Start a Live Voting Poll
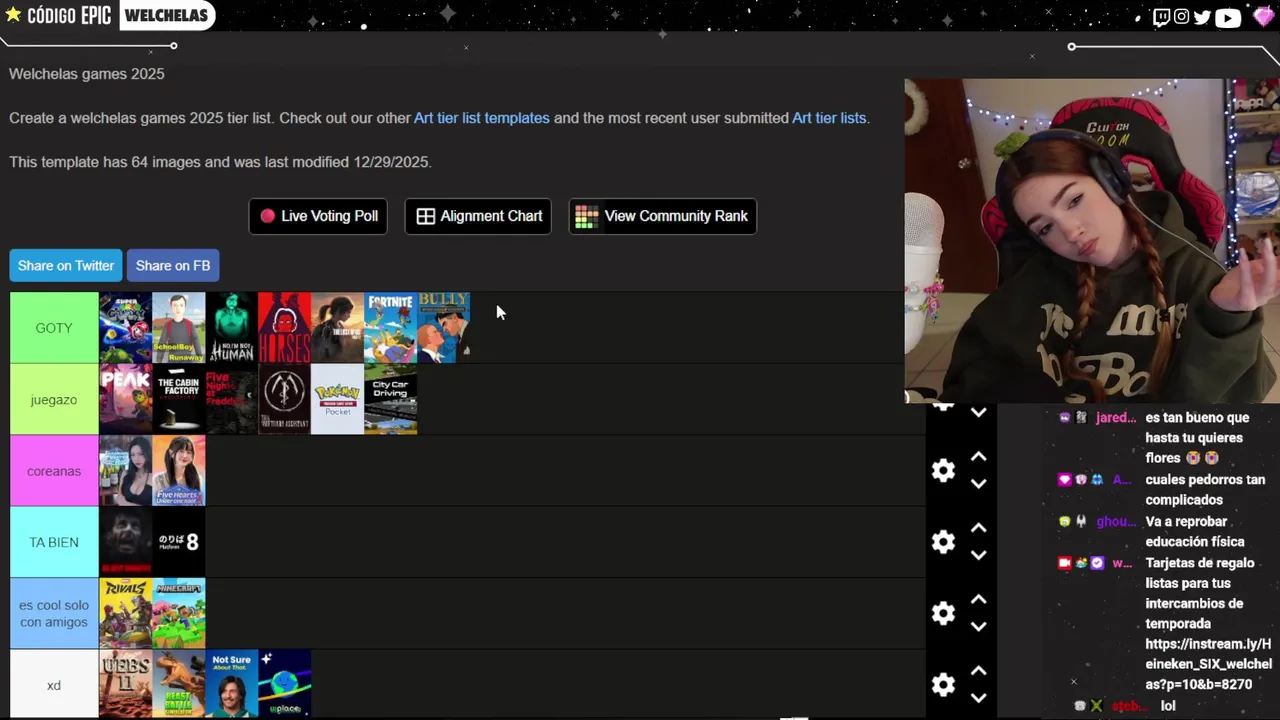This screenshot has height=720, width=1280. coord(318,216)
